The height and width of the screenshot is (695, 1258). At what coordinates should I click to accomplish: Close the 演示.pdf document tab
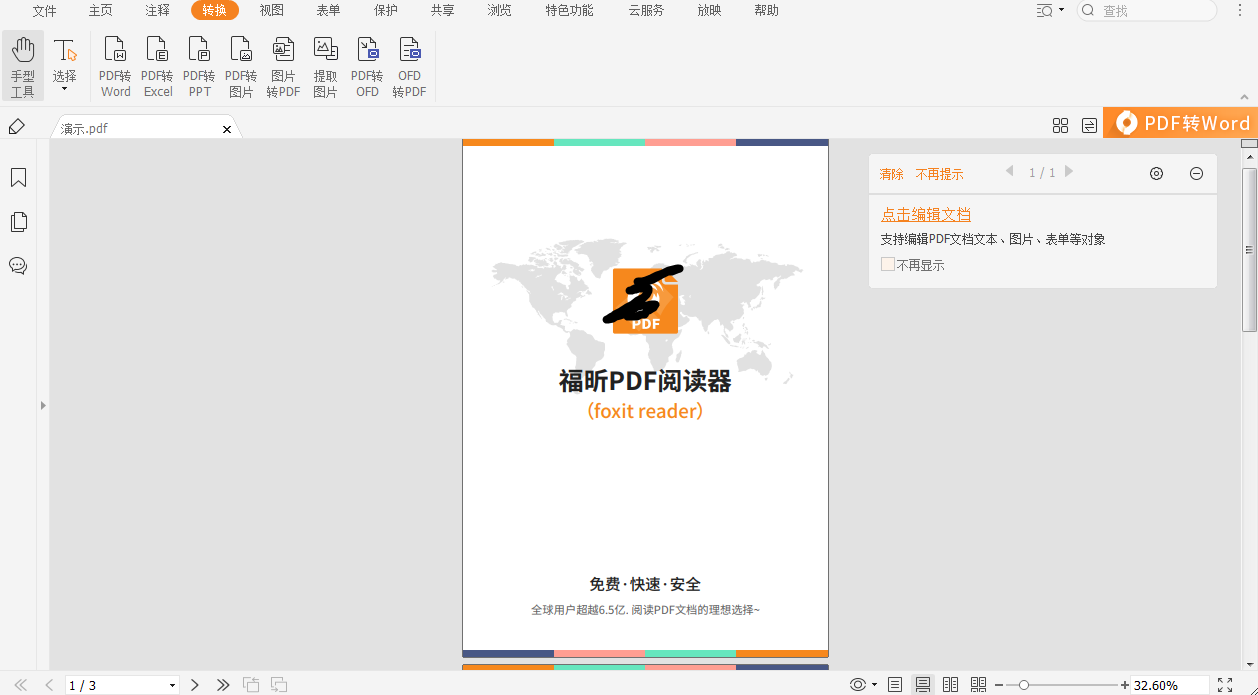coord(227,129)
